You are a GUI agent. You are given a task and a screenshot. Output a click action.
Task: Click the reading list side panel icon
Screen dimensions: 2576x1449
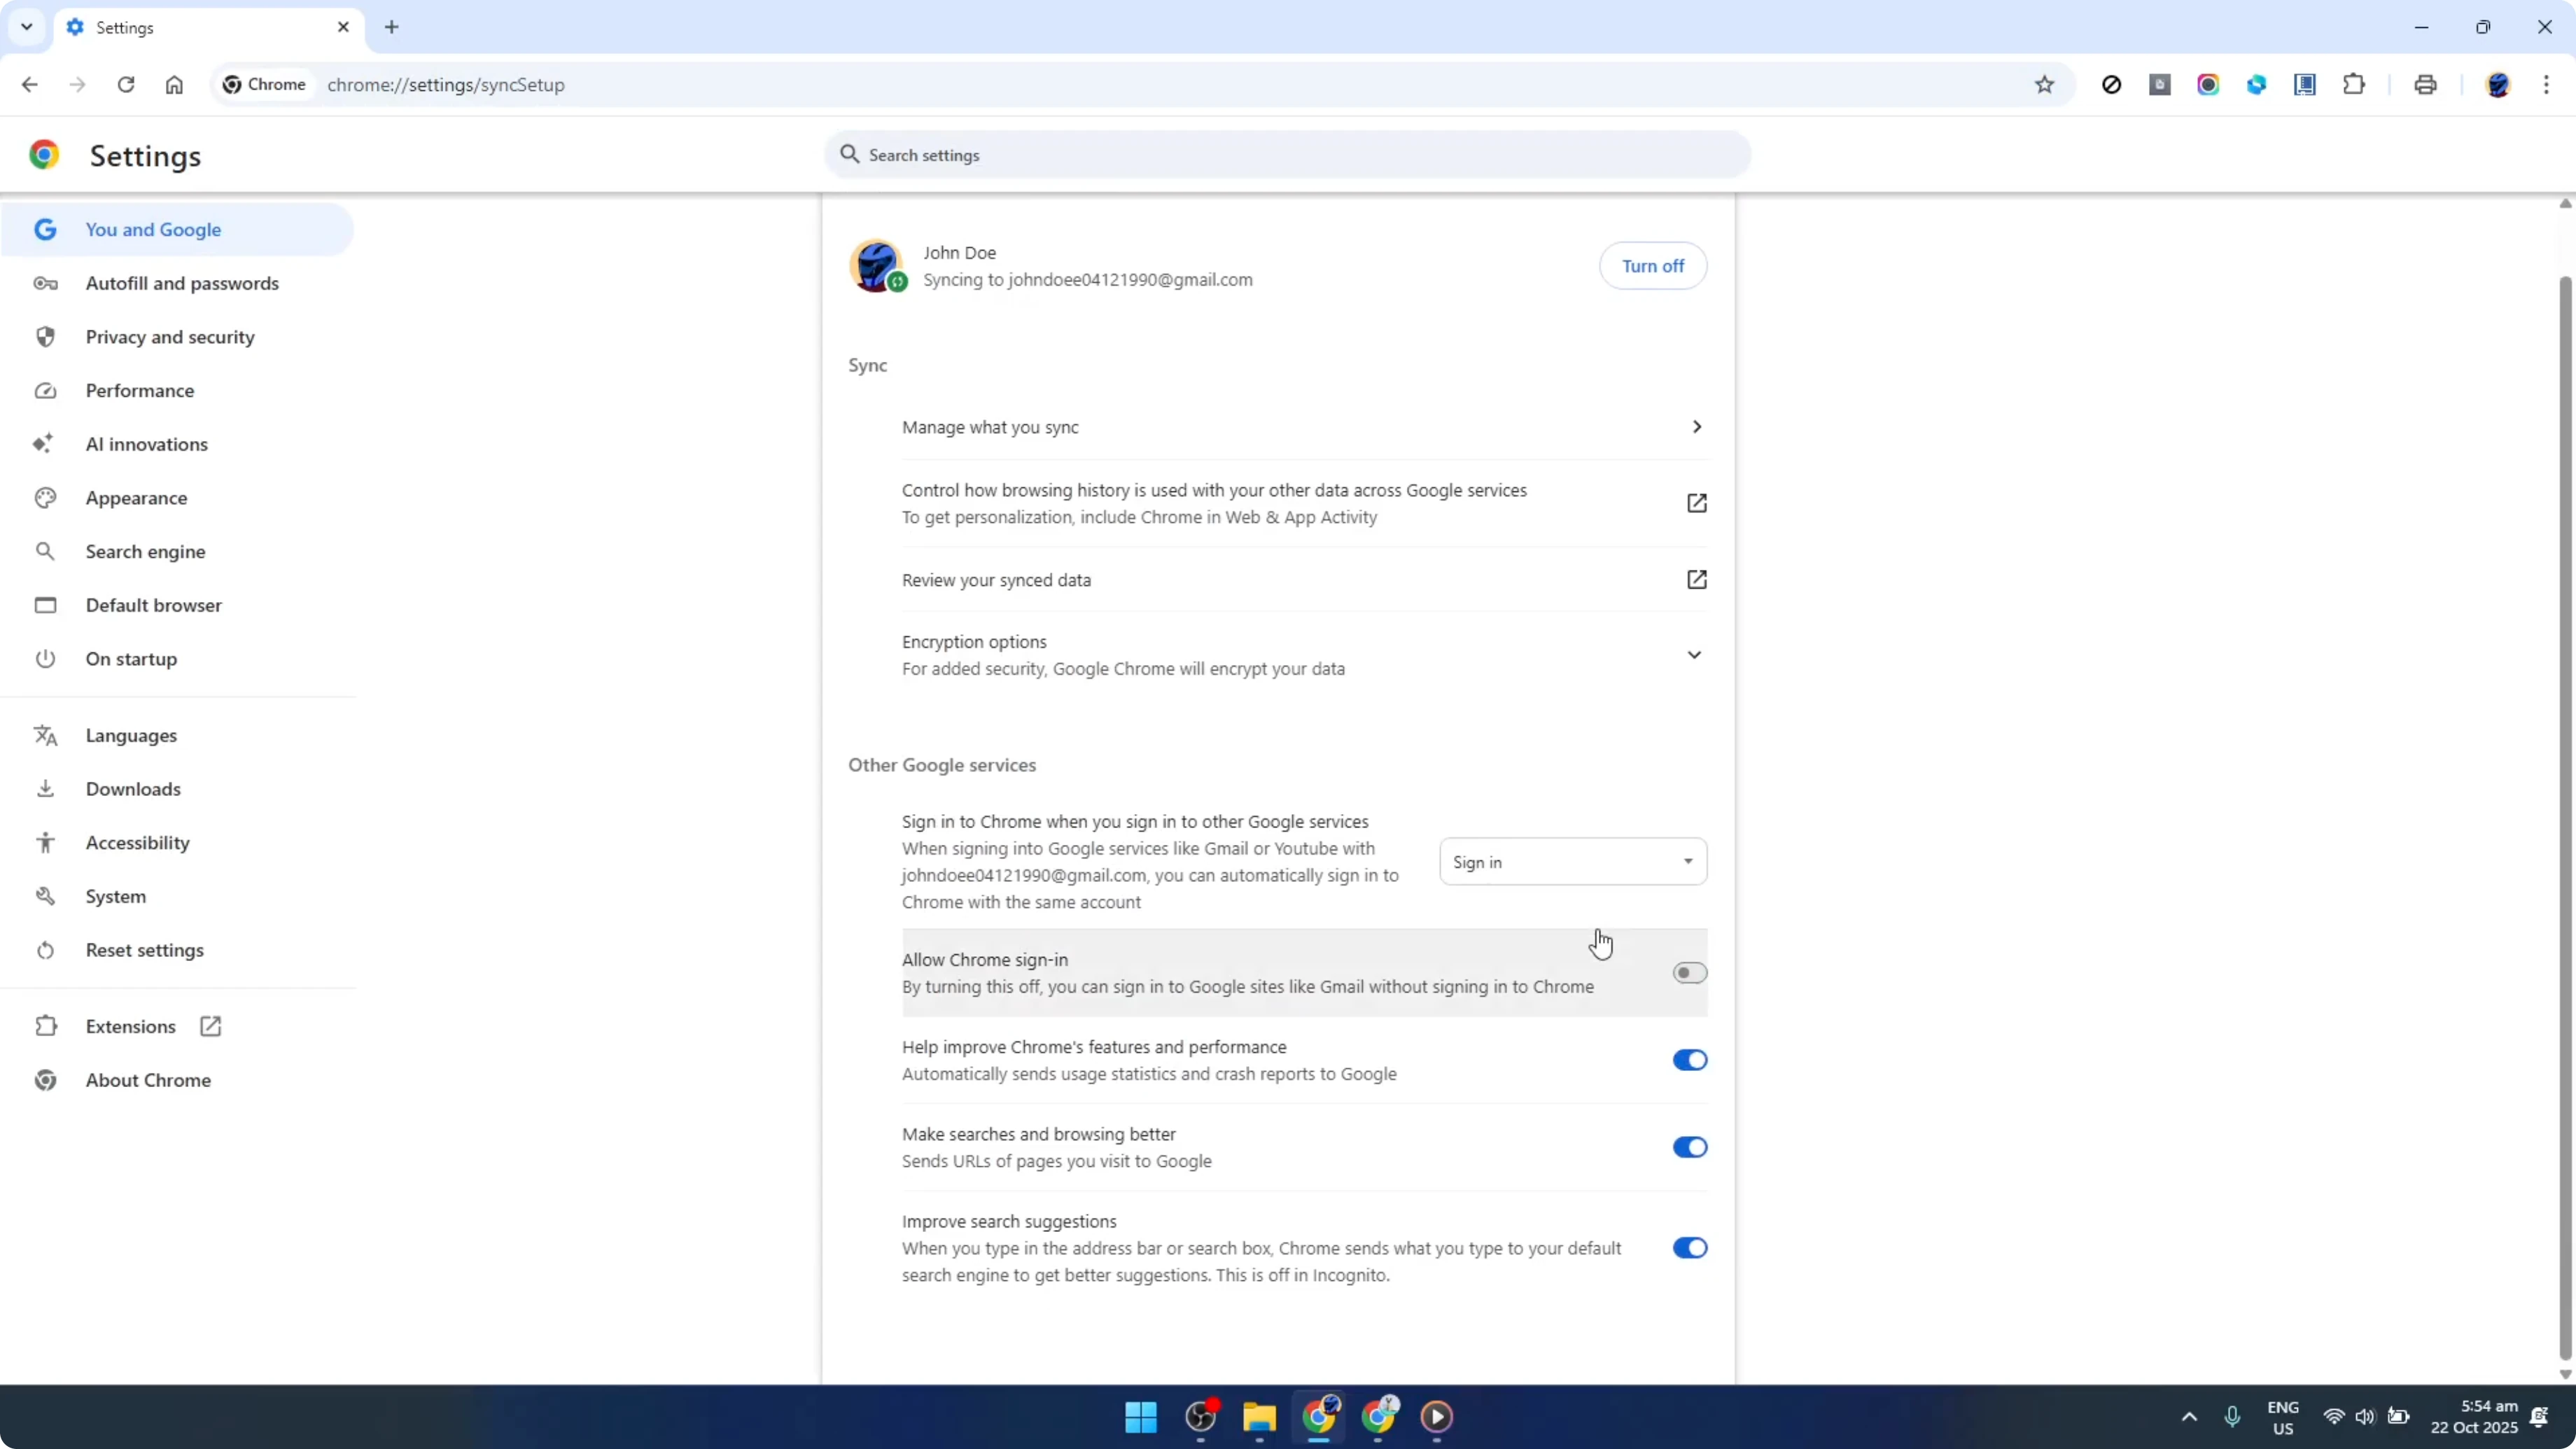(2305, 84)
